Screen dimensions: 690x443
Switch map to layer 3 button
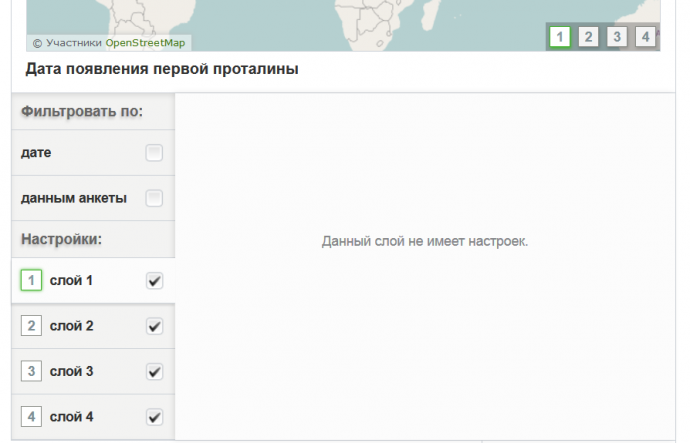click(617, 37)
